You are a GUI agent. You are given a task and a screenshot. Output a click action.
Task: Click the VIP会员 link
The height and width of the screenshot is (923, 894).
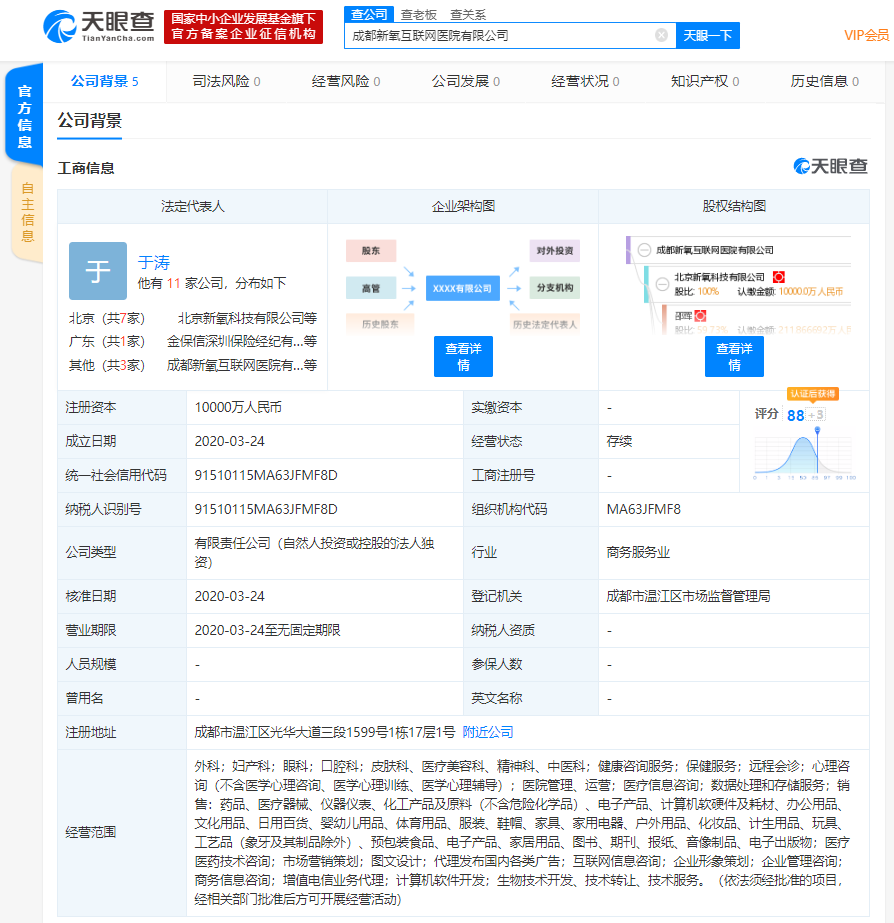click(x=866, y=35)
